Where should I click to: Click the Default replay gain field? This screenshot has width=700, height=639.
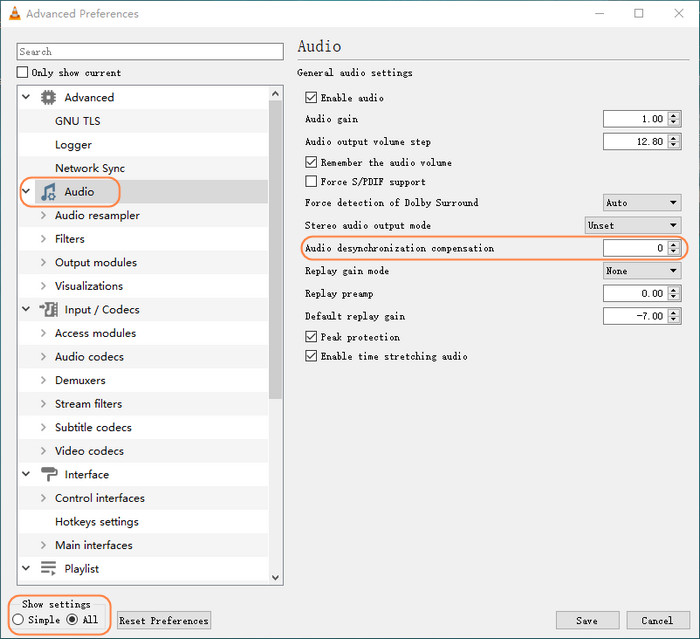[636, 316]
